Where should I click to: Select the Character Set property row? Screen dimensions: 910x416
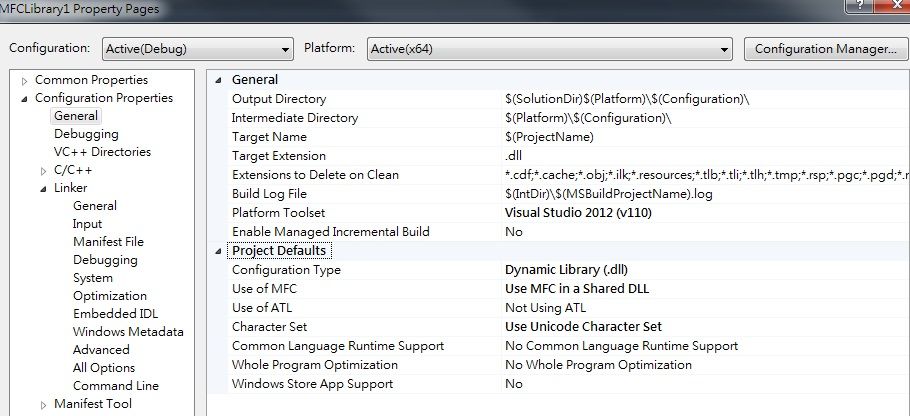tap(270, 327)
